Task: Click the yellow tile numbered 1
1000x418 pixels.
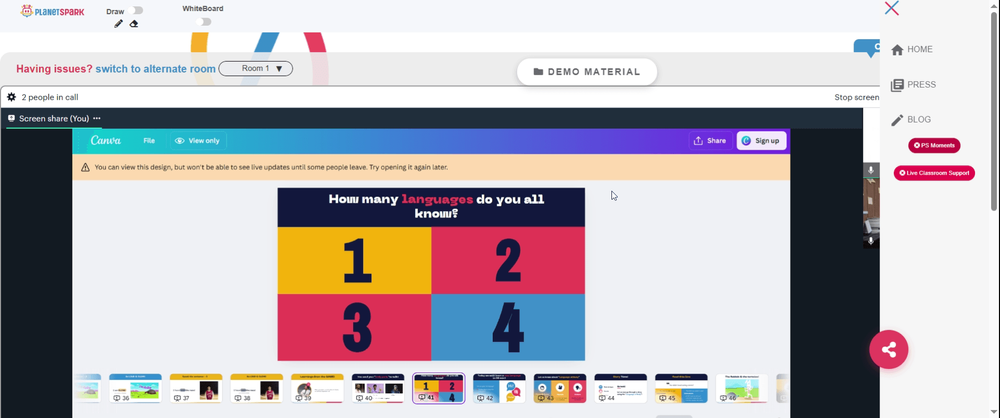Action: 355,260
